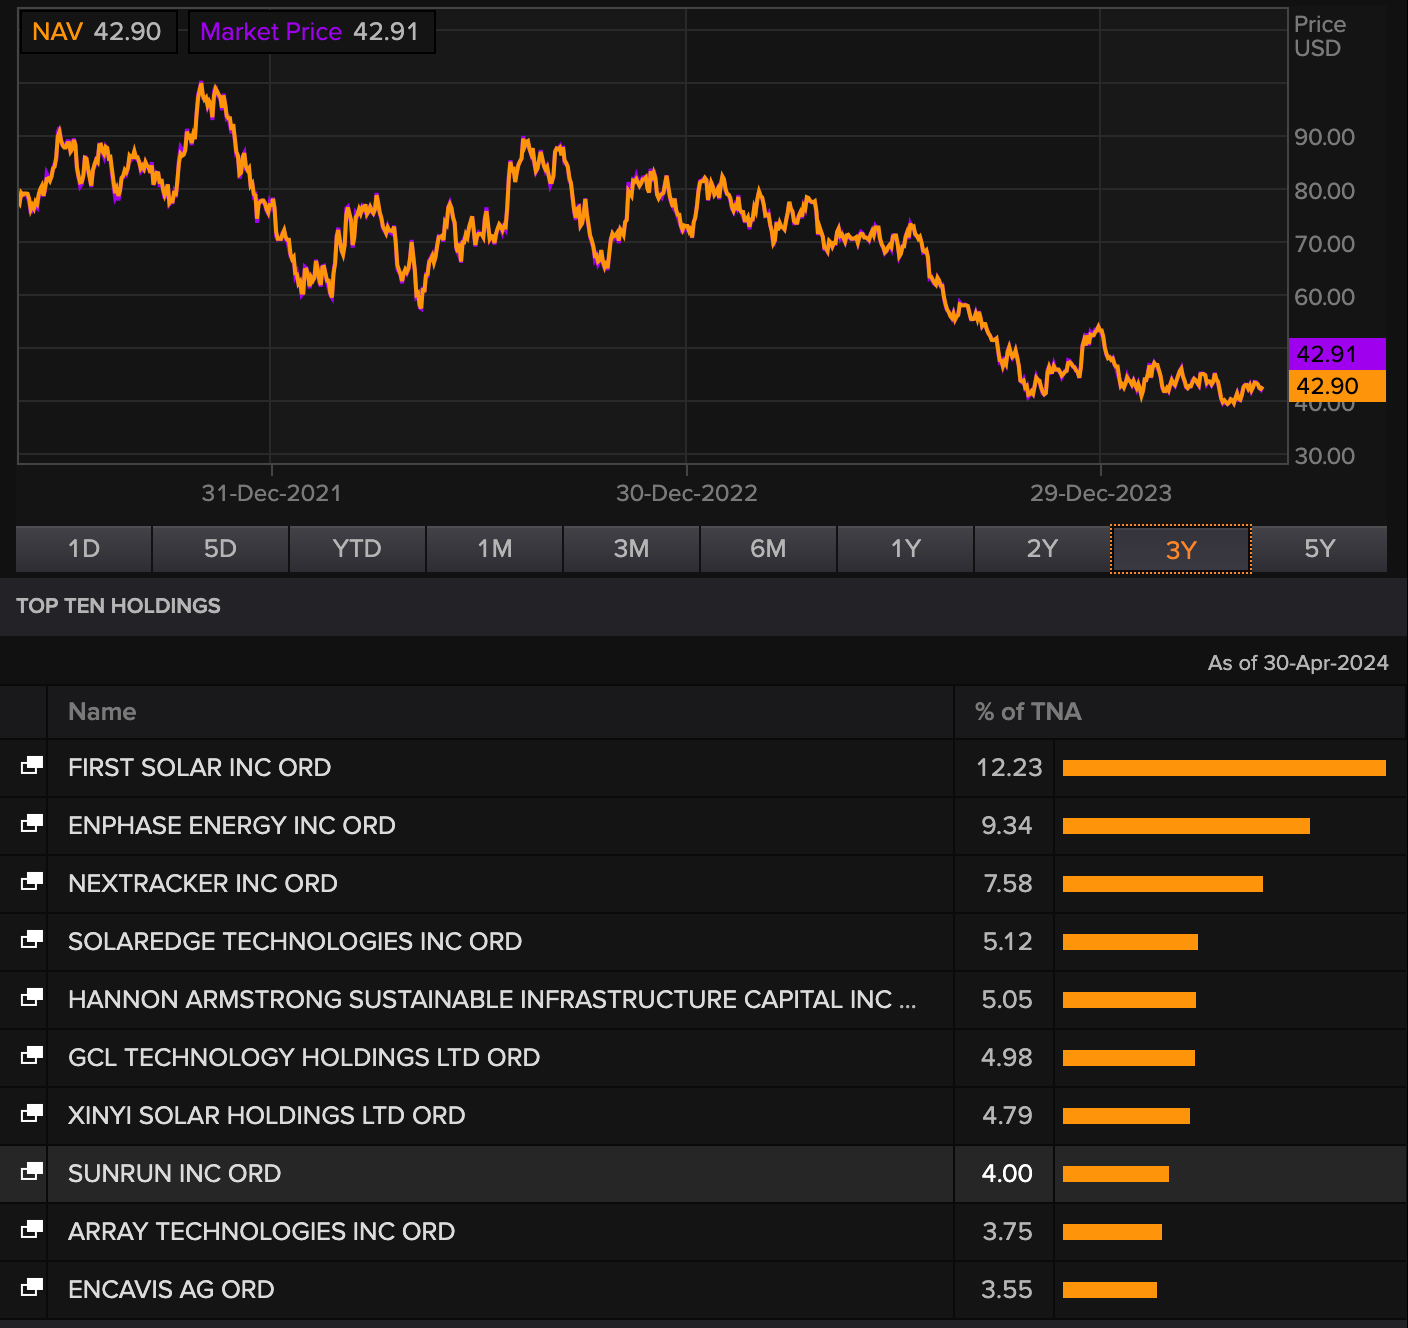The height and width of the screenshot is (1328, 1408).
Task: Click the 30-Dec-2022 axis date label
Action: click(x=686, y=493)
